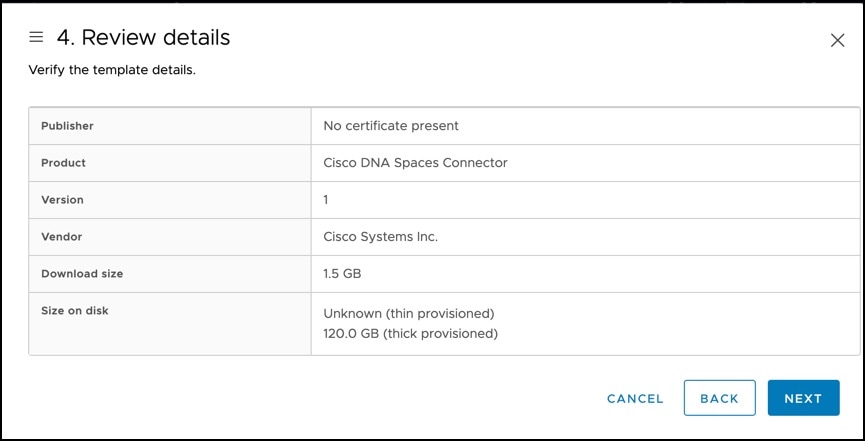Select the Vendor row label
The width and height of the screenshot is (865, 441).
point(61,237)
